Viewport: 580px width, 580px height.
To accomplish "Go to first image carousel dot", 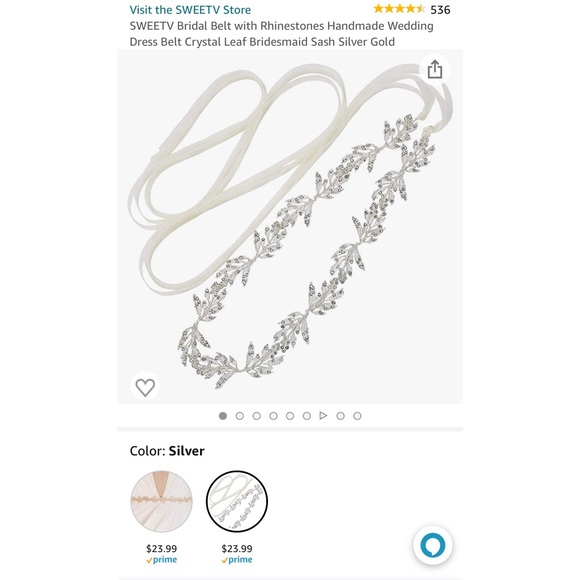I will coord(223,416).
